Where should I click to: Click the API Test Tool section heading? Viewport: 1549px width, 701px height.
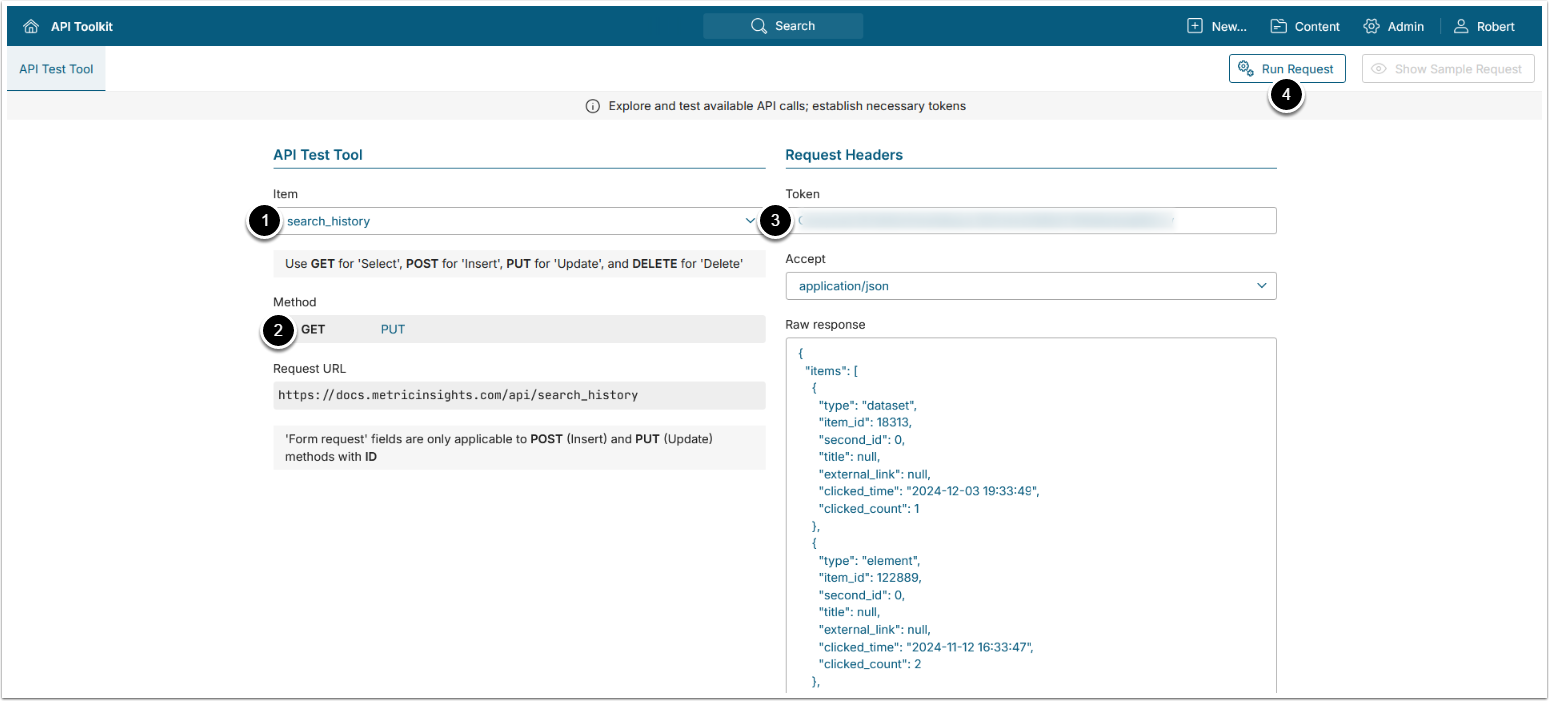[318, 155]
